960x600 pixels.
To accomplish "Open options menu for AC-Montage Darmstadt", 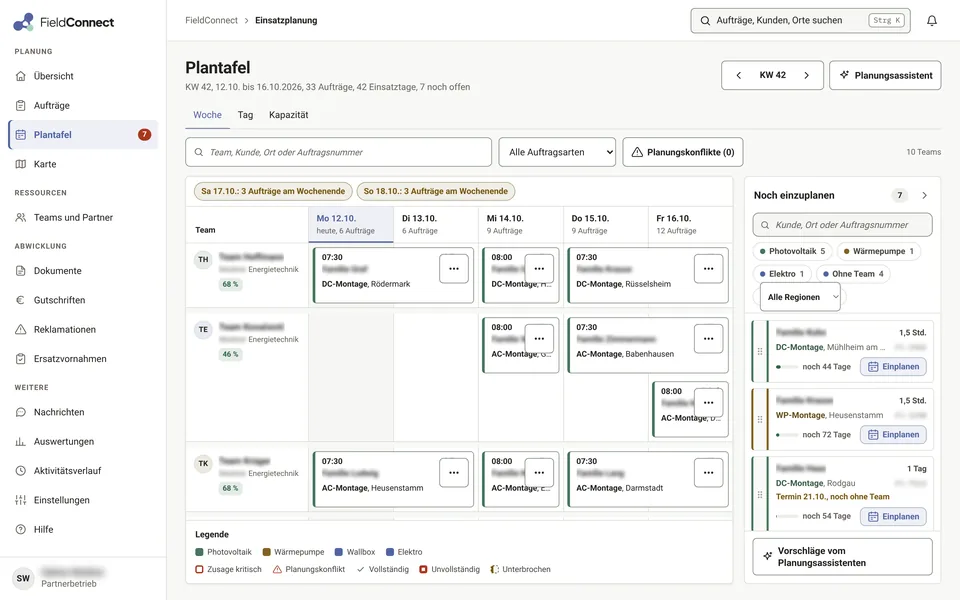I will click(x=708, y=473).
